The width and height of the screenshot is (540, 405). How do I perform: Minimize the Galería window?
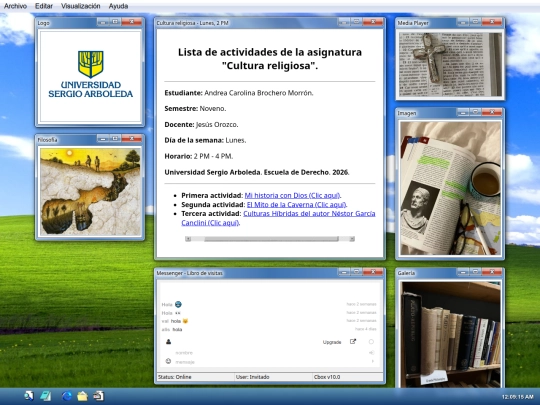[x=463, y=272]
